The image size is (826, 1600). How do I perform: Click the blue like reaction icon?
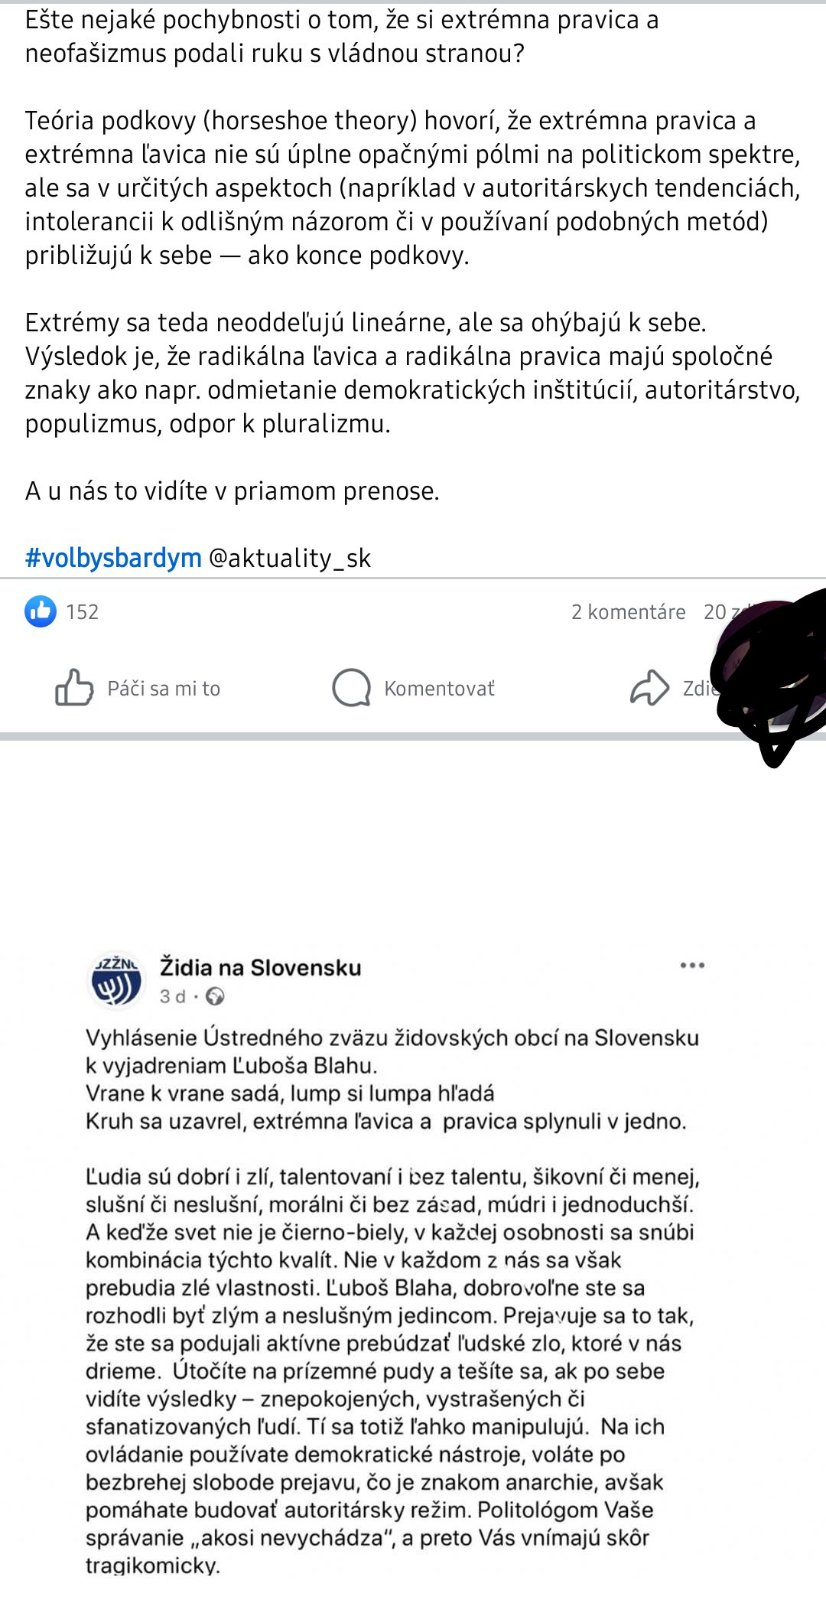pyautogui.click(x=40, y=611)
